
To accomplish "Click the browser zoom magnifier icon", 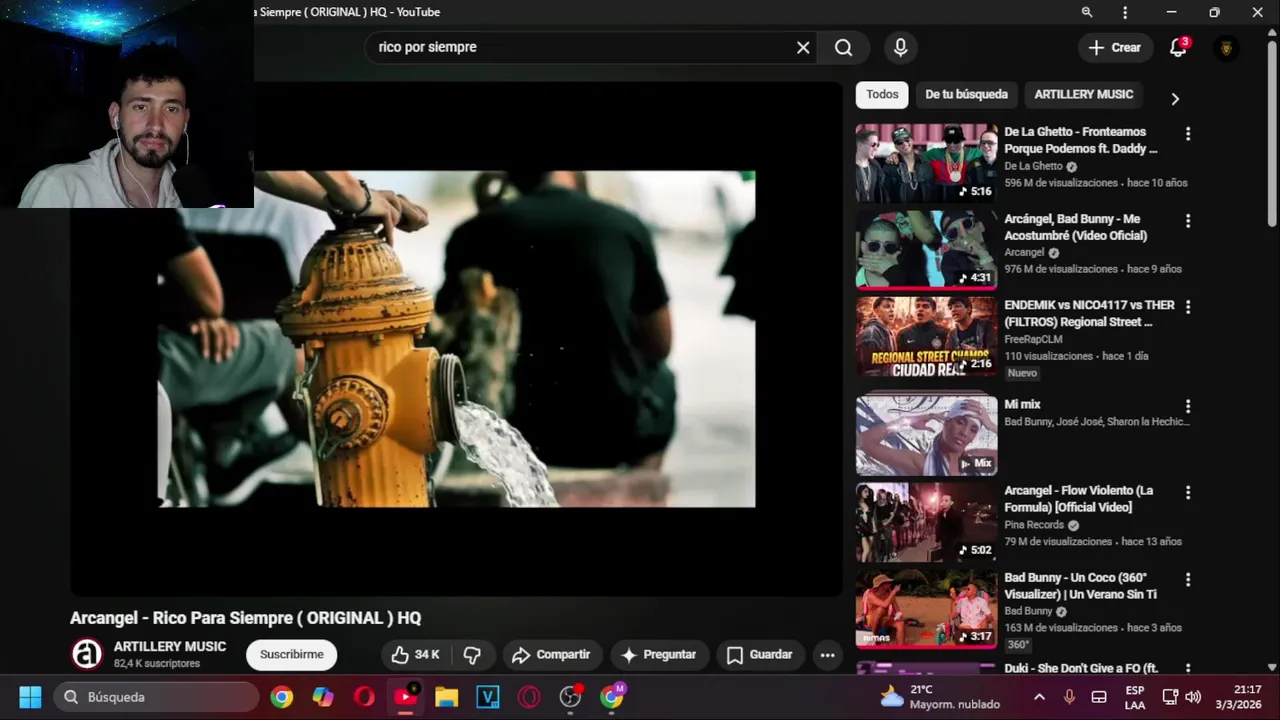I will 1086,12.
